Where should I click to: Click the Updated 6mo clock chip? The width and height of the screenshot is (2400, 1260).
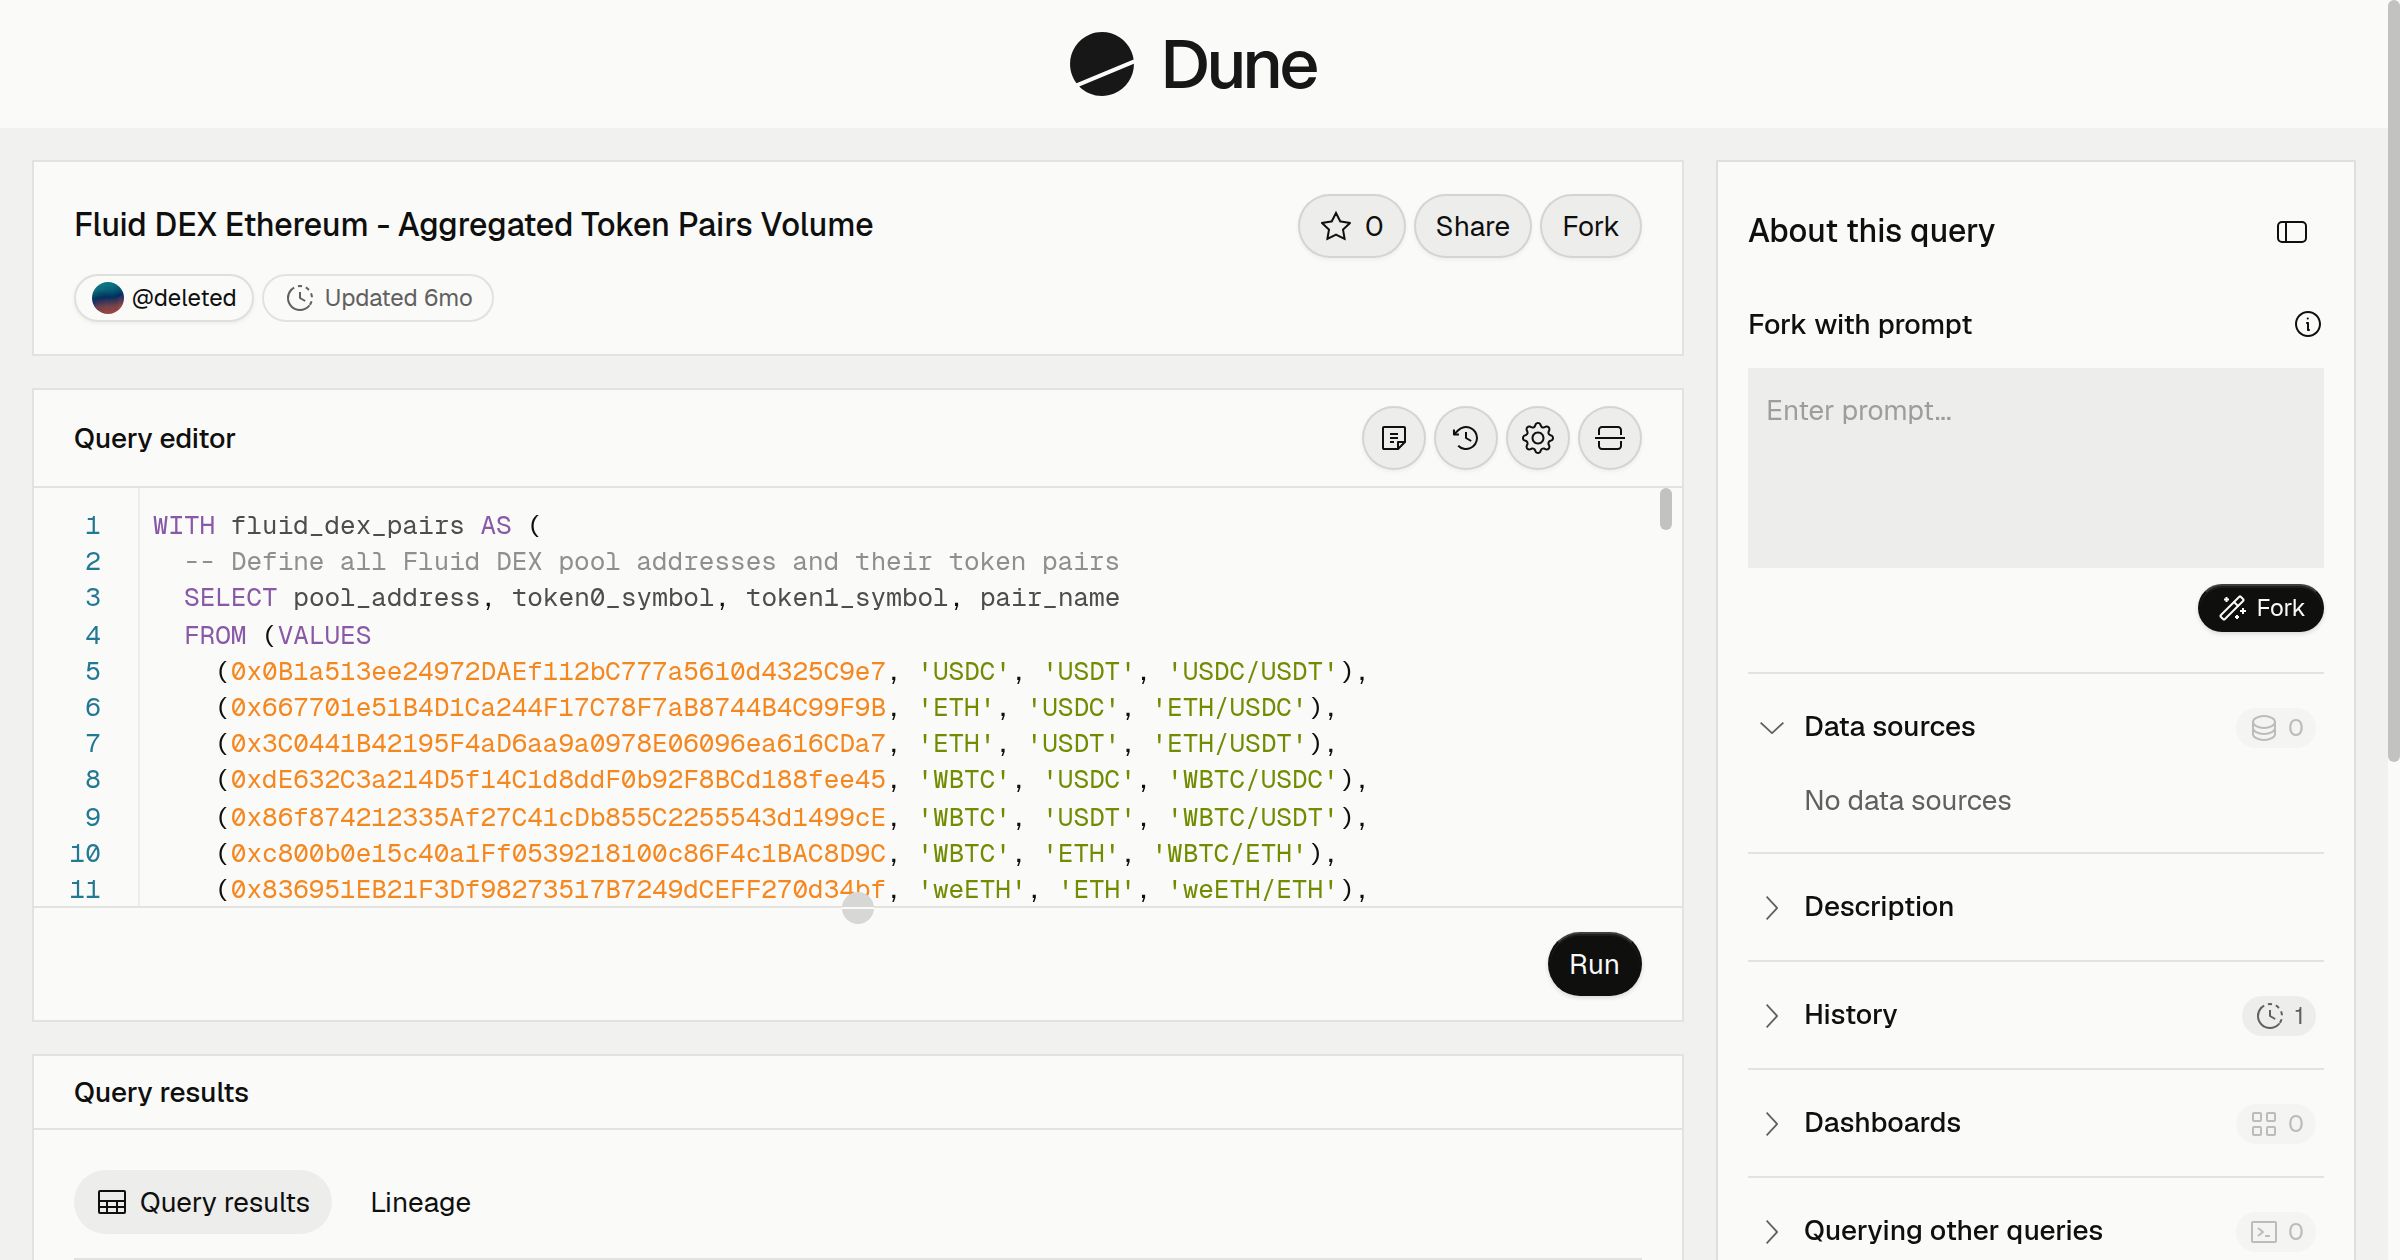pos(378,298)
